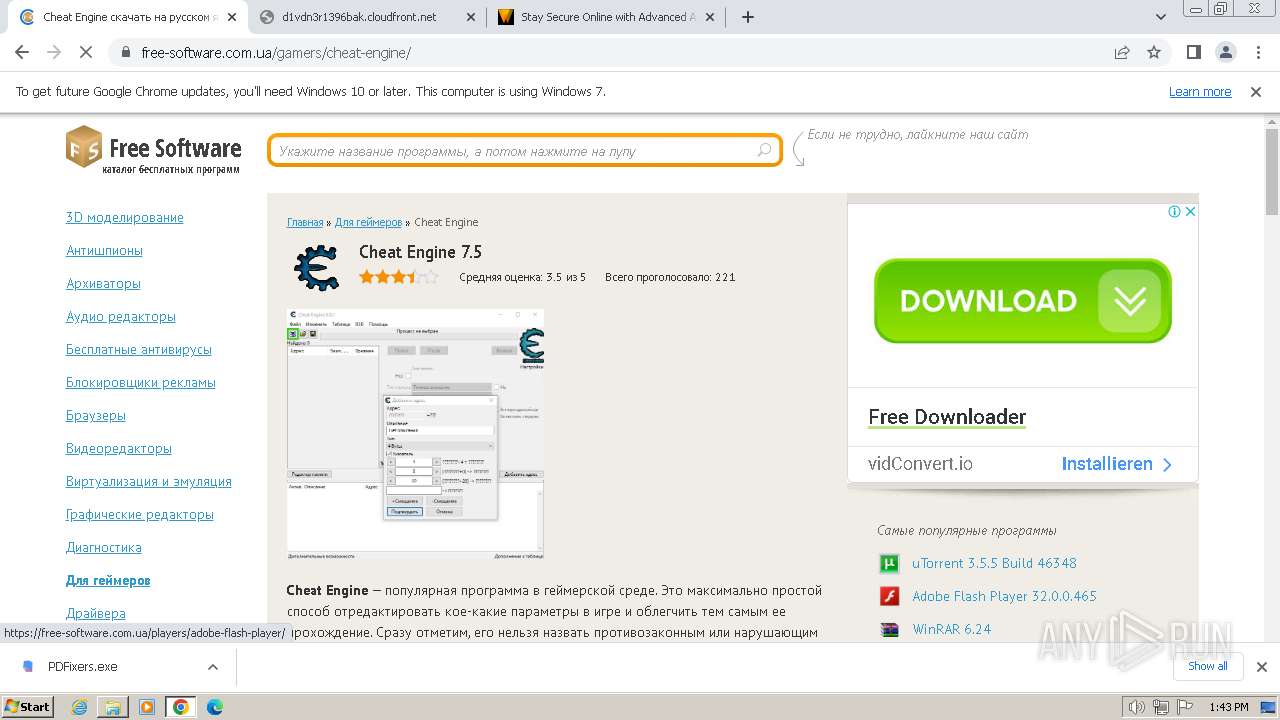
Task: Open the uTorrent 3.5.5 Build 46348 link
Action: (x=994, y=563)
